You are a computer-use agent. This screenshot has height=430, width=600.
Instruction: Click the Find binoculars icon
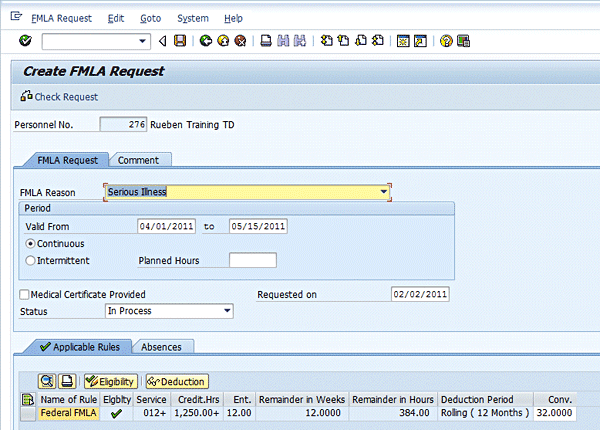coord(283,41)
